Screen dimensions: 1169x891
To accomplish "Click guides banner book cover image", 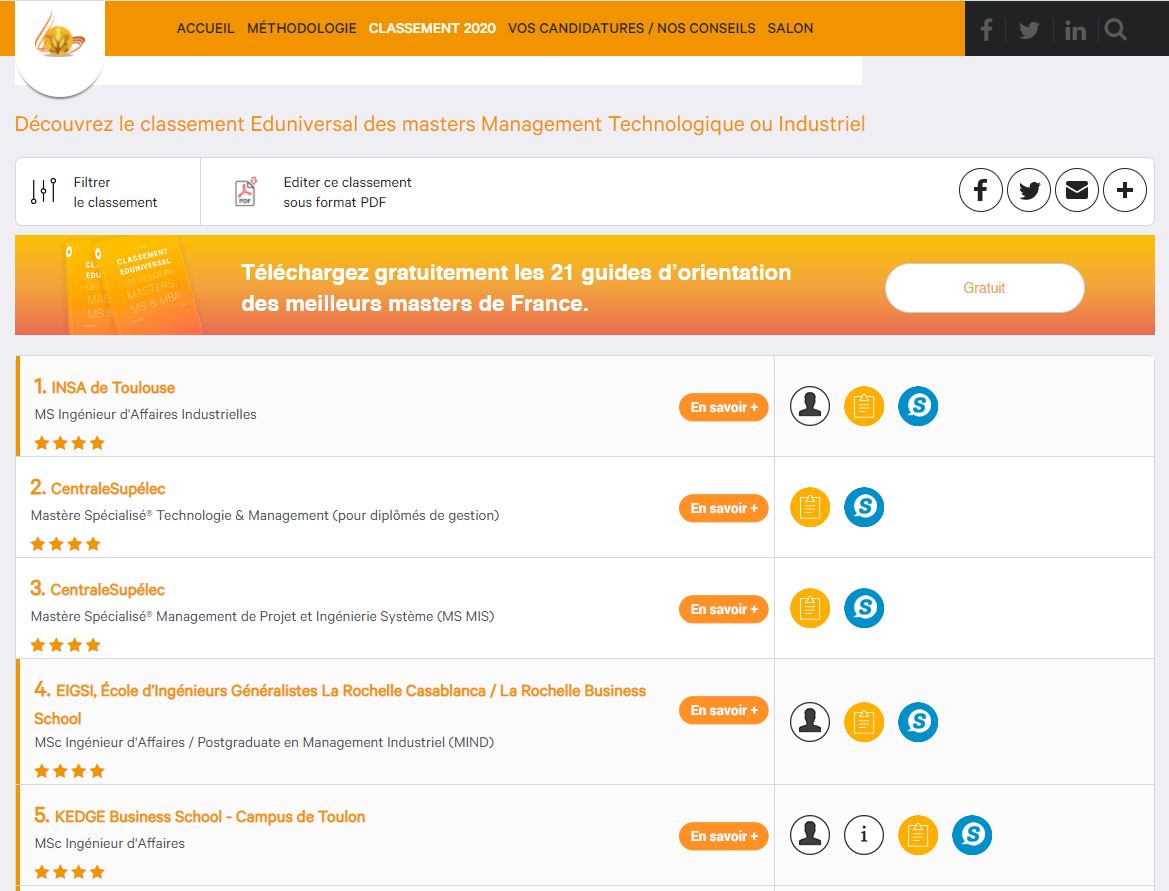I will (133, 286).
